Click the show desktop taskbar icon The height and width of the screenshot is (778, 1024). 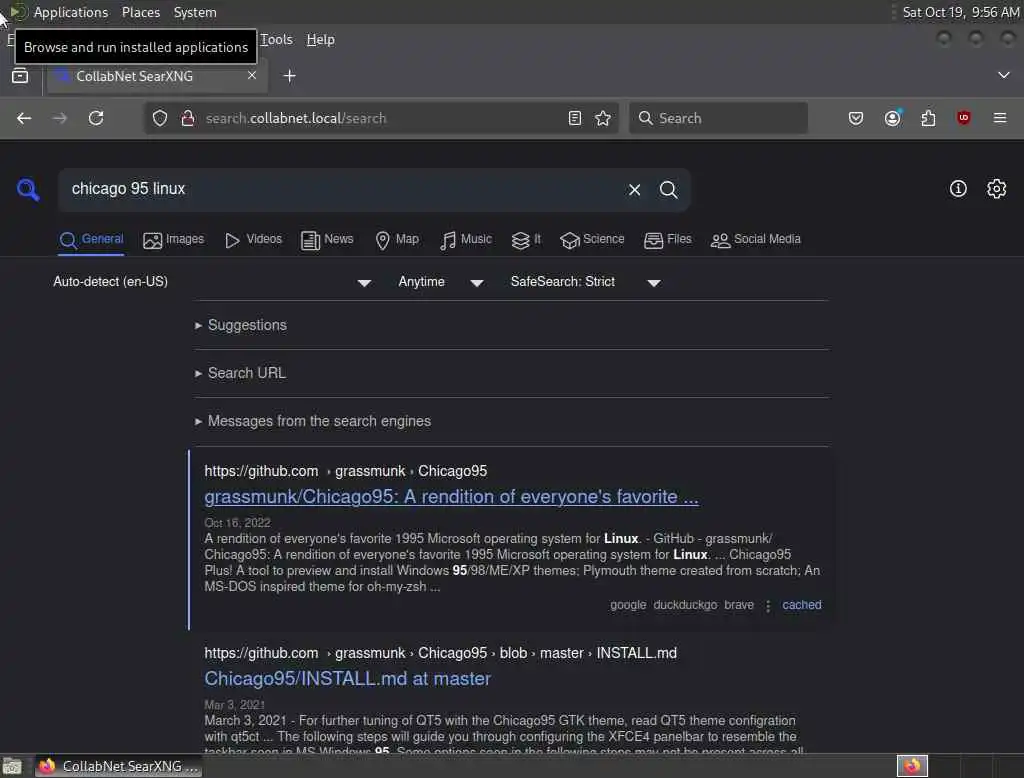coord(12,766)
